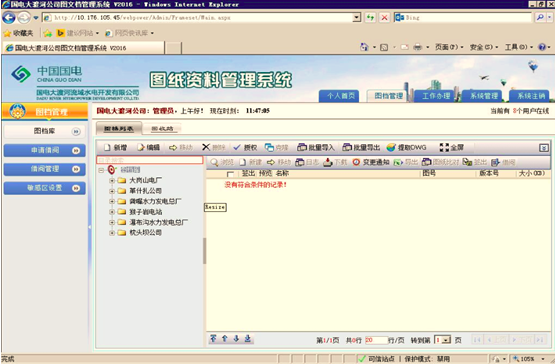Click the 图档库 sidebar button

44,131
